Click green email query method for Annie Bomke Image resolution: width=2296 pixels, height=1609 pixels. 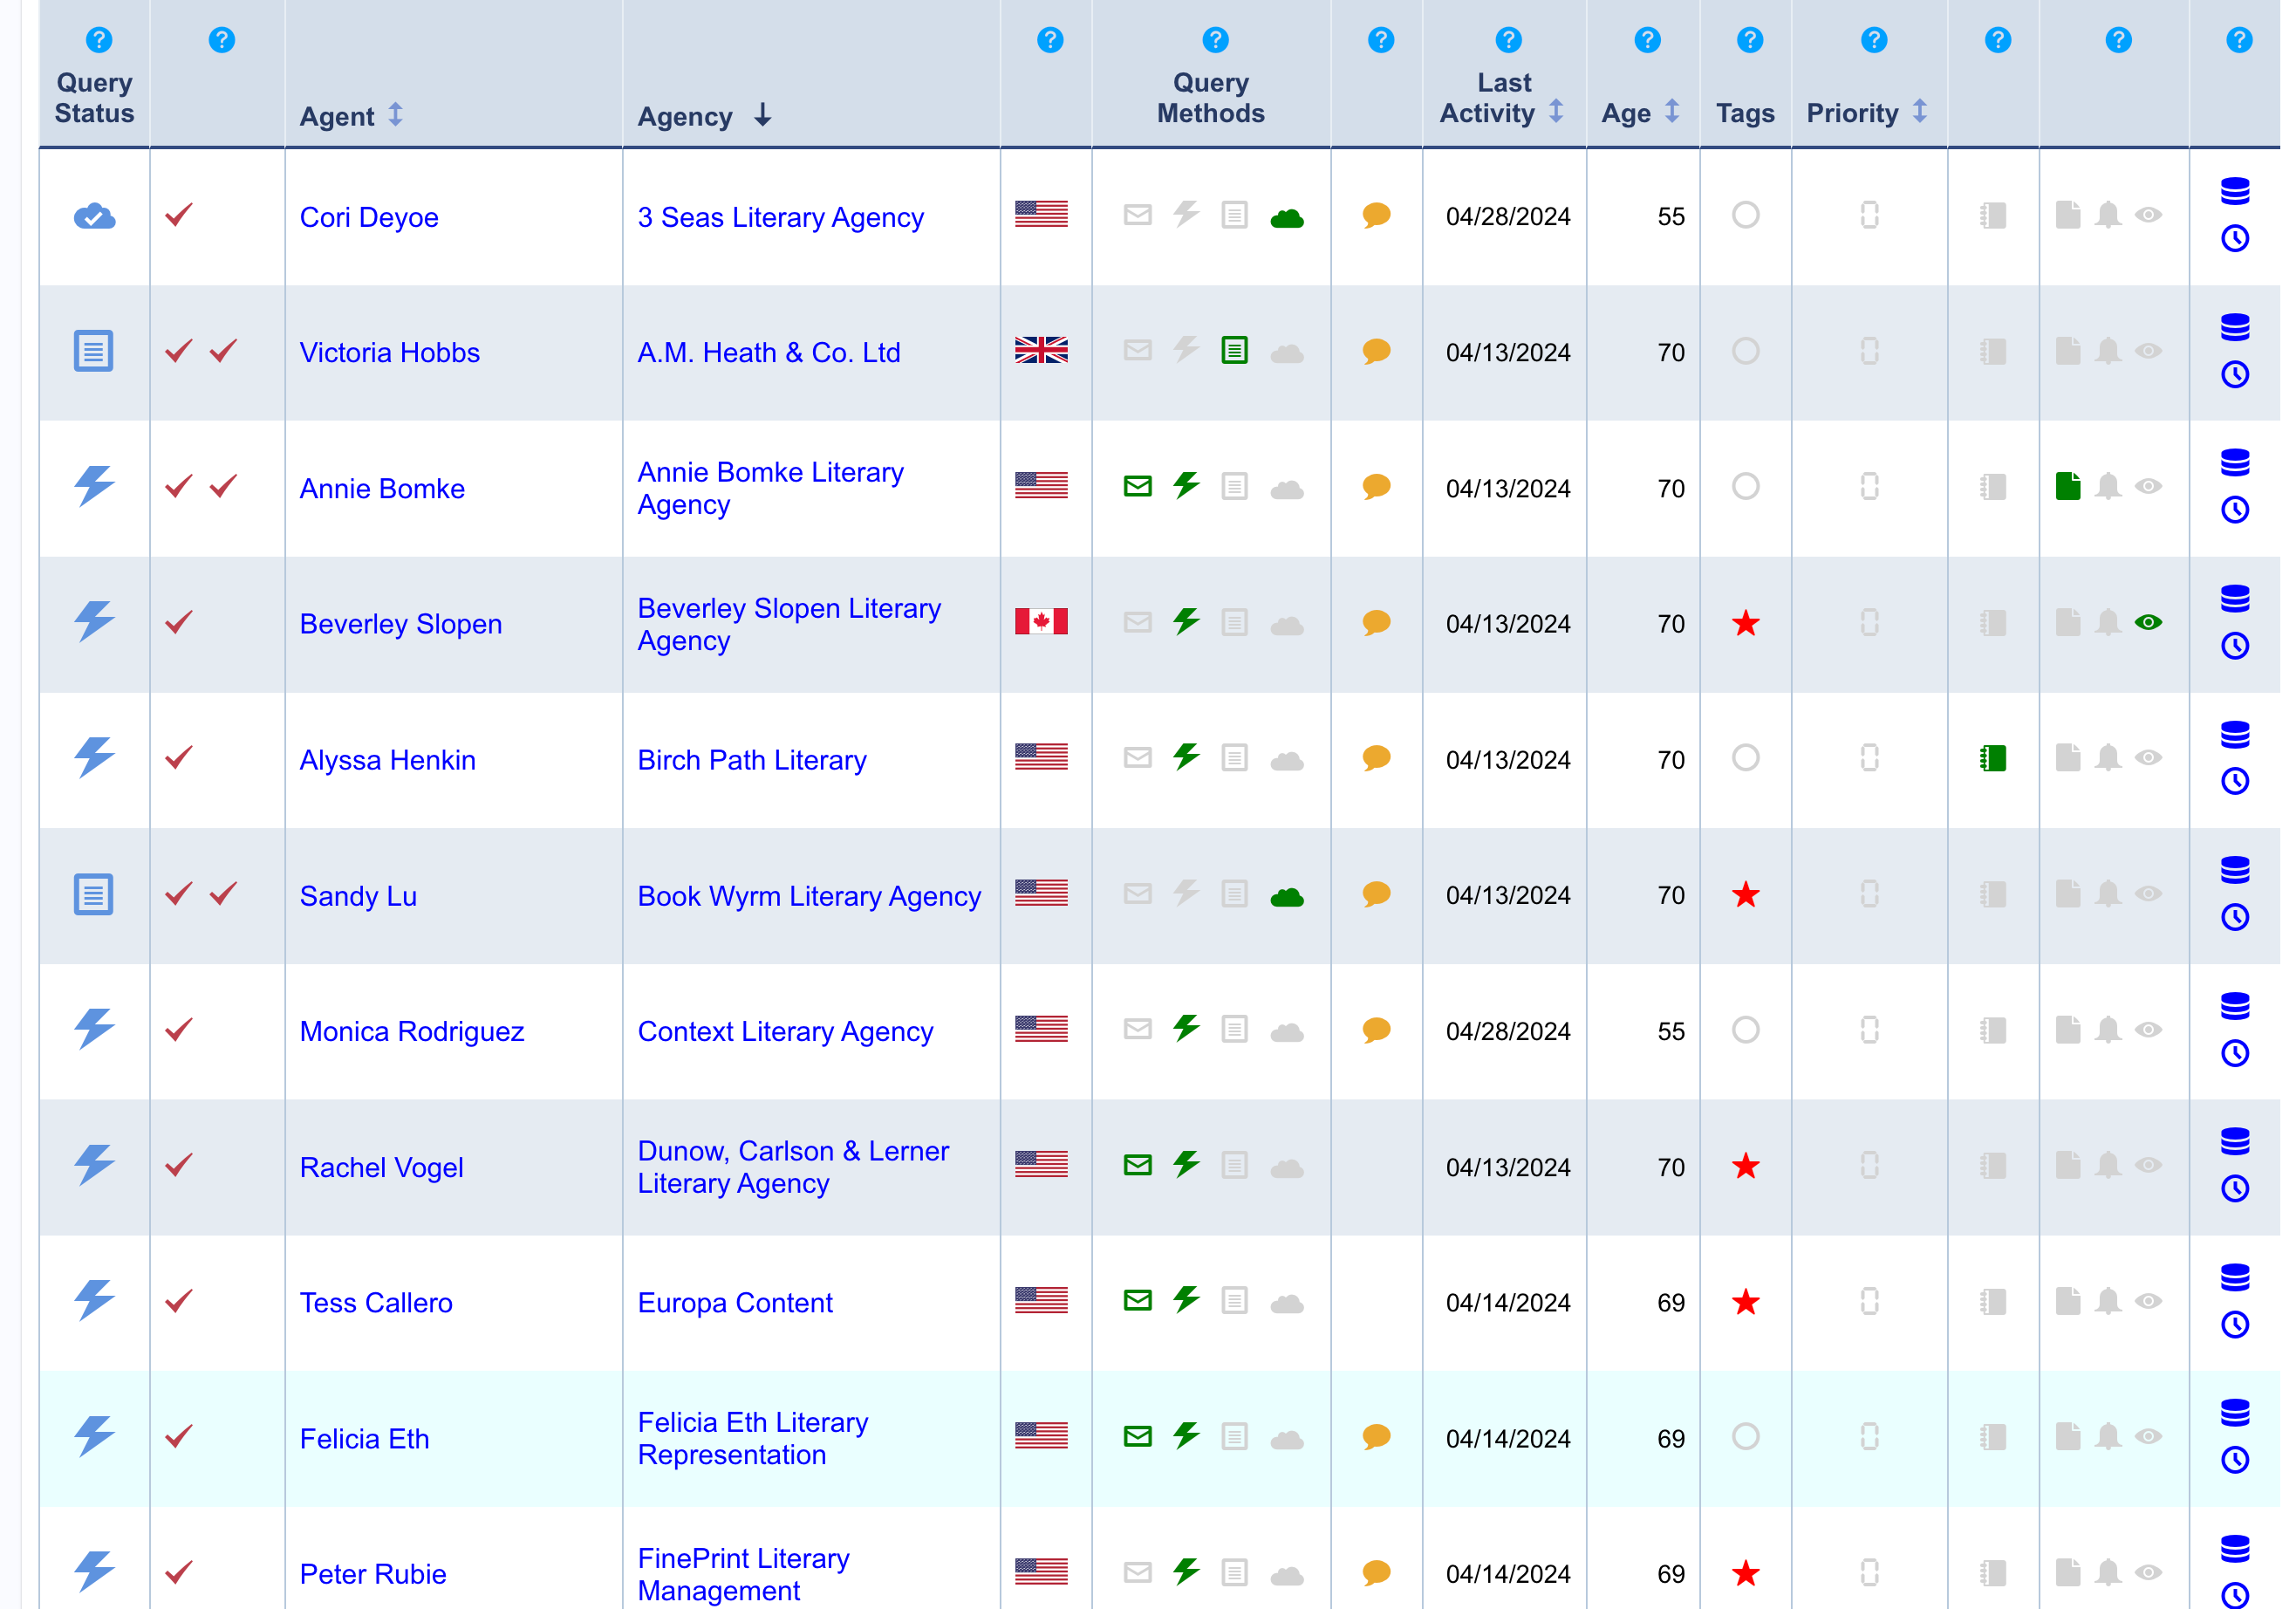(1138, 486)
